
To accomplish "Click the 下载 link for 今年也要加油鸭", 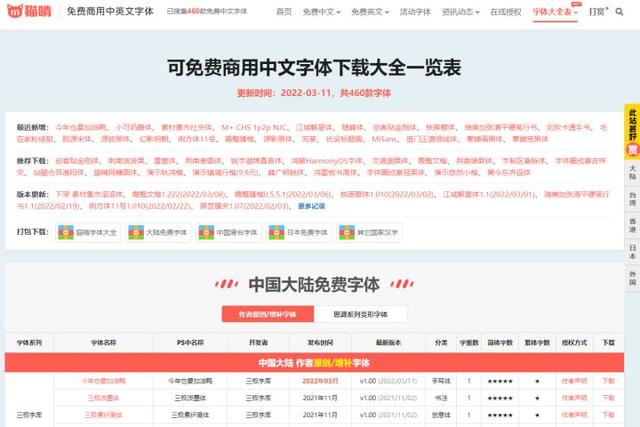I will pos(608,381).
